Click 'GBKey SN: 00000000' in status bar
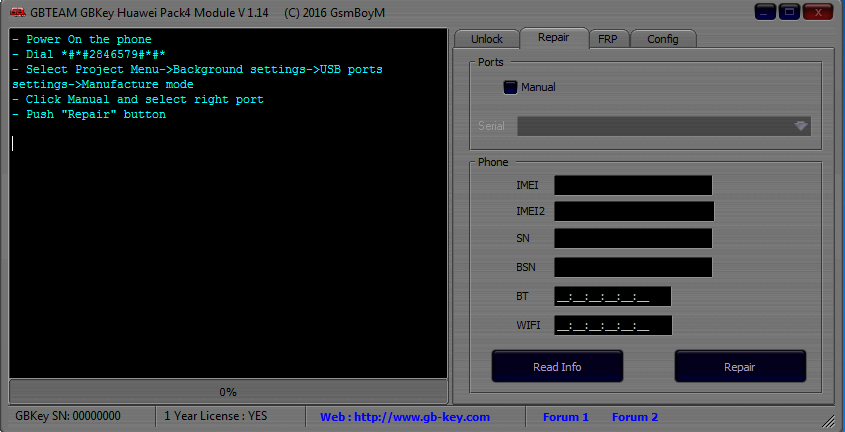The image size is (845, 432). [68, 416]
